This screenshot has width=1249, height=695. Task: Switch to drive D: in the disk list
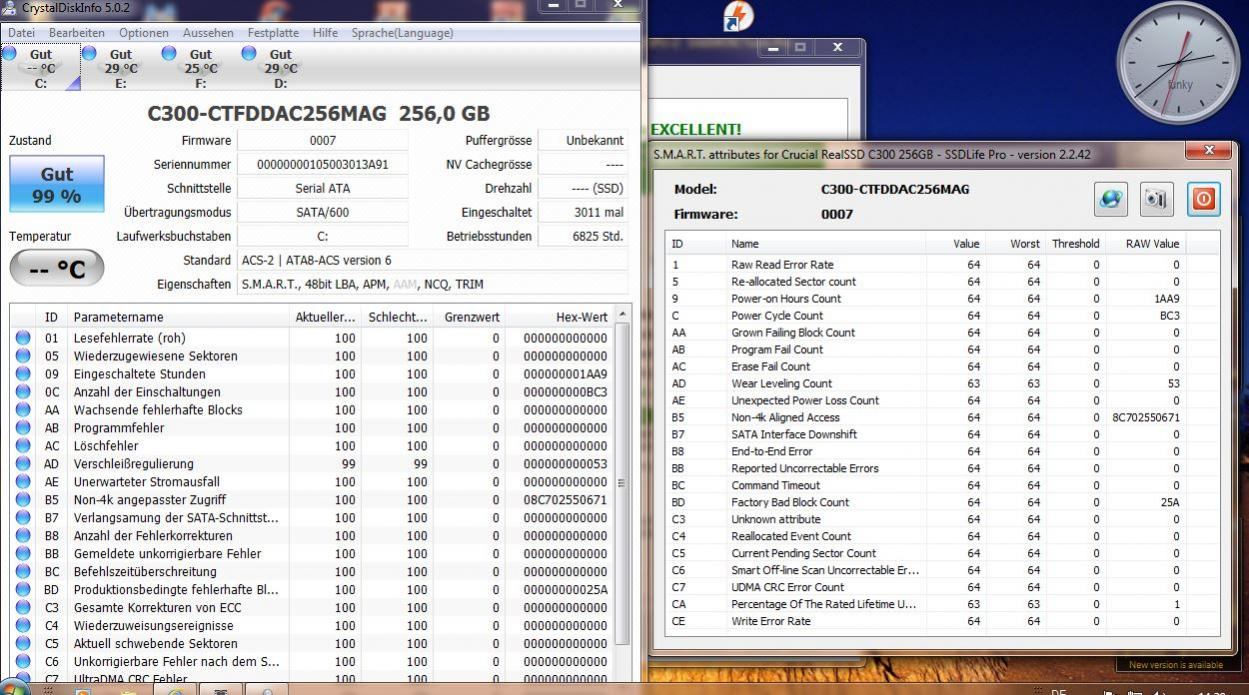pyautogui.click(x=281, y=68)
